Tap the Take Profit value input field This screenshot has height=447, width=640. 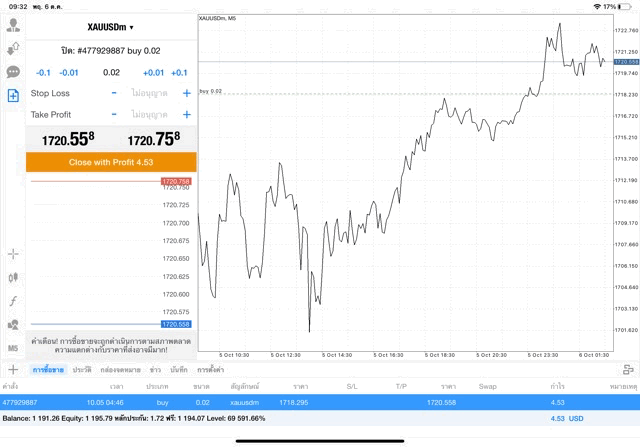coord(150,115)
